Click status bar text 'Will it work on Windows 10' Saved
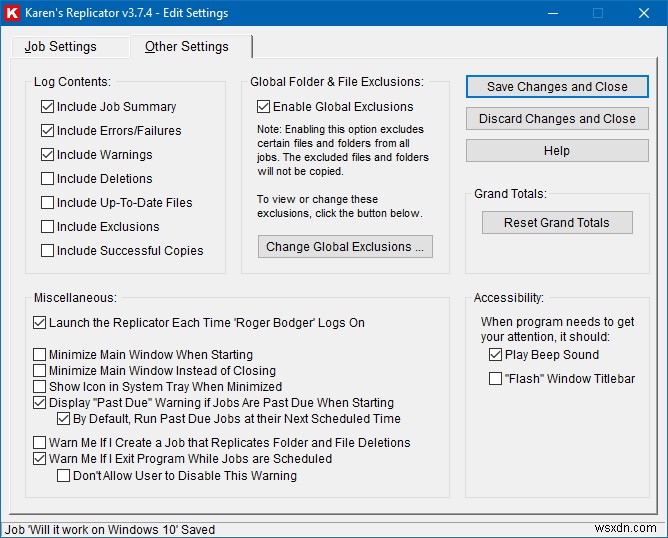The image size is (668, 538). tap(109, 529)
